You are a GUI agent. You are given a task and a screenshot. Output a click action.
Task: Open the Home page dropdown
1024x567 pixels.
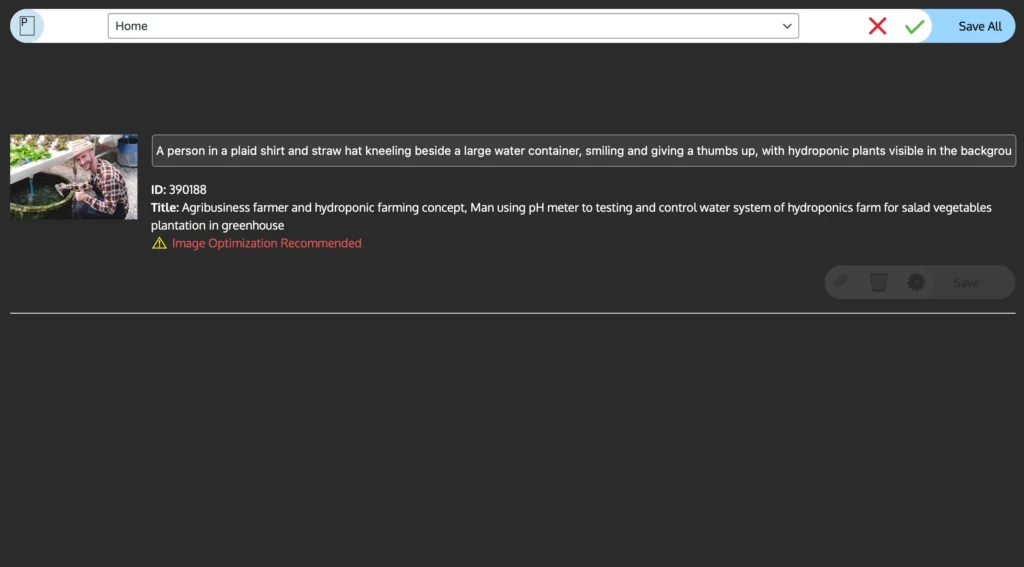452,26
